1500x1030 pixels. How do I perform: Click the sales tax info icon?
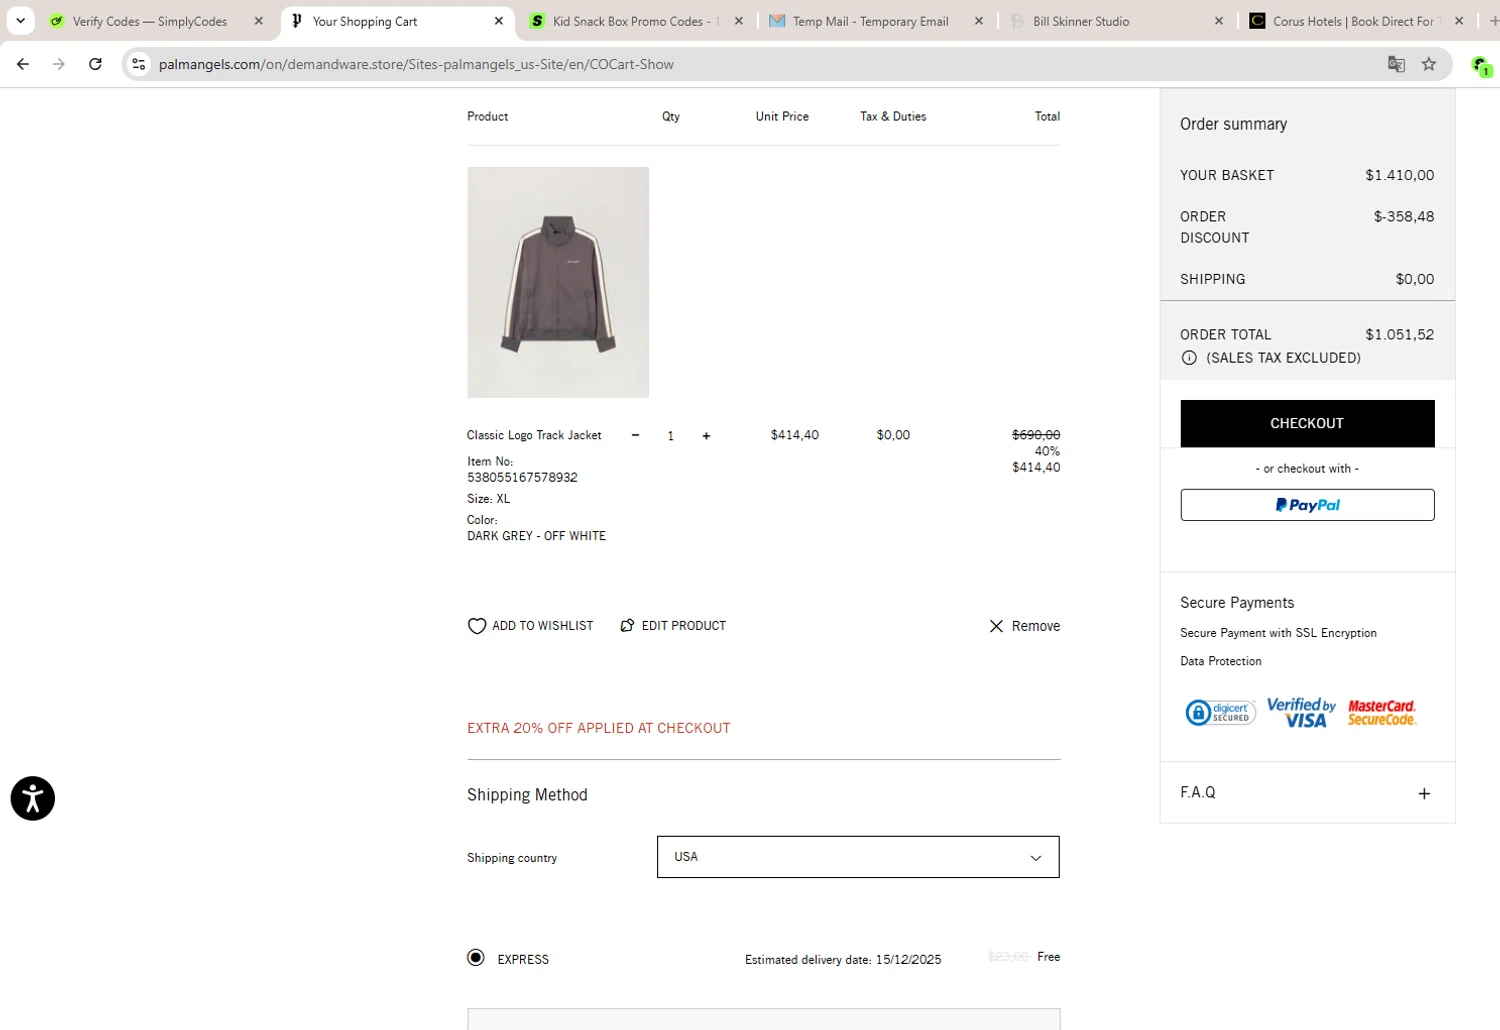coord(1189,358)
